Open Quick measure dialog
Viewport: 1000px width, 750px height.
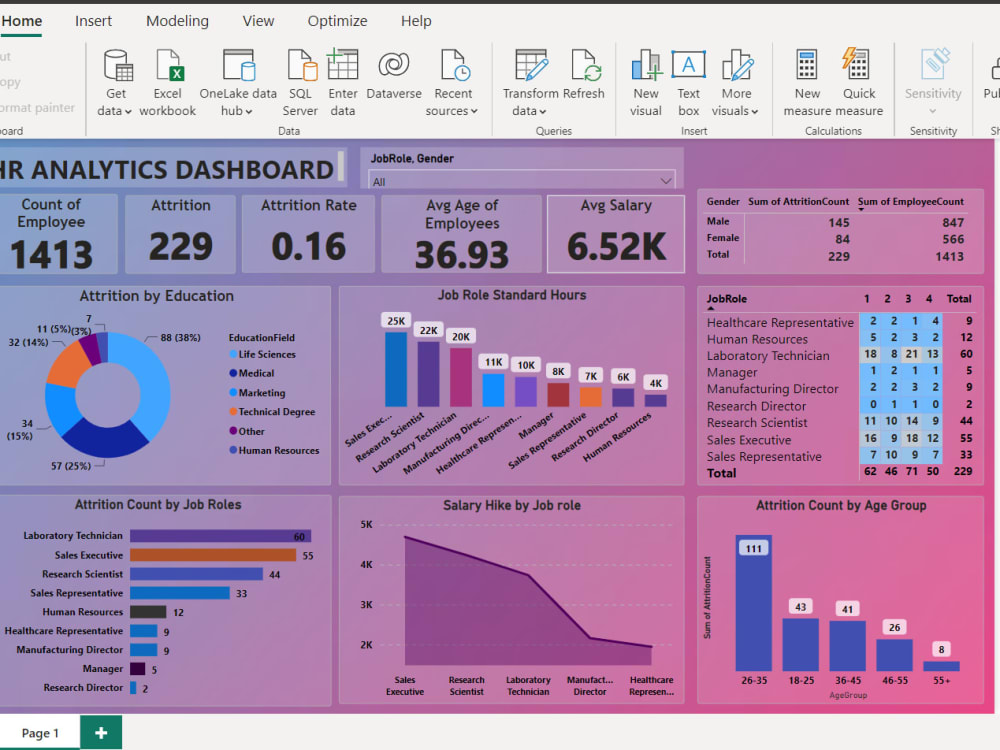857,80
